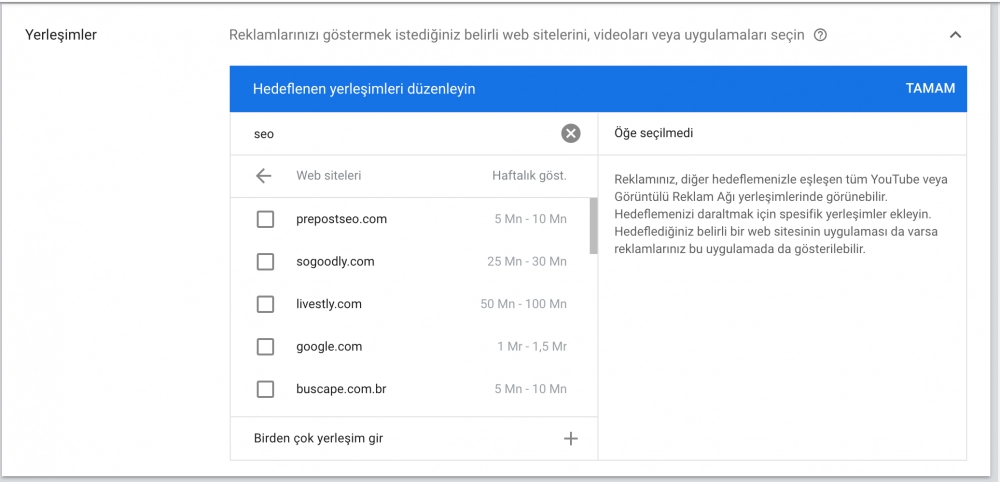Click the '50 Mn - 100 Mn' value
The image size is (1000, 482).
(524, 304)
